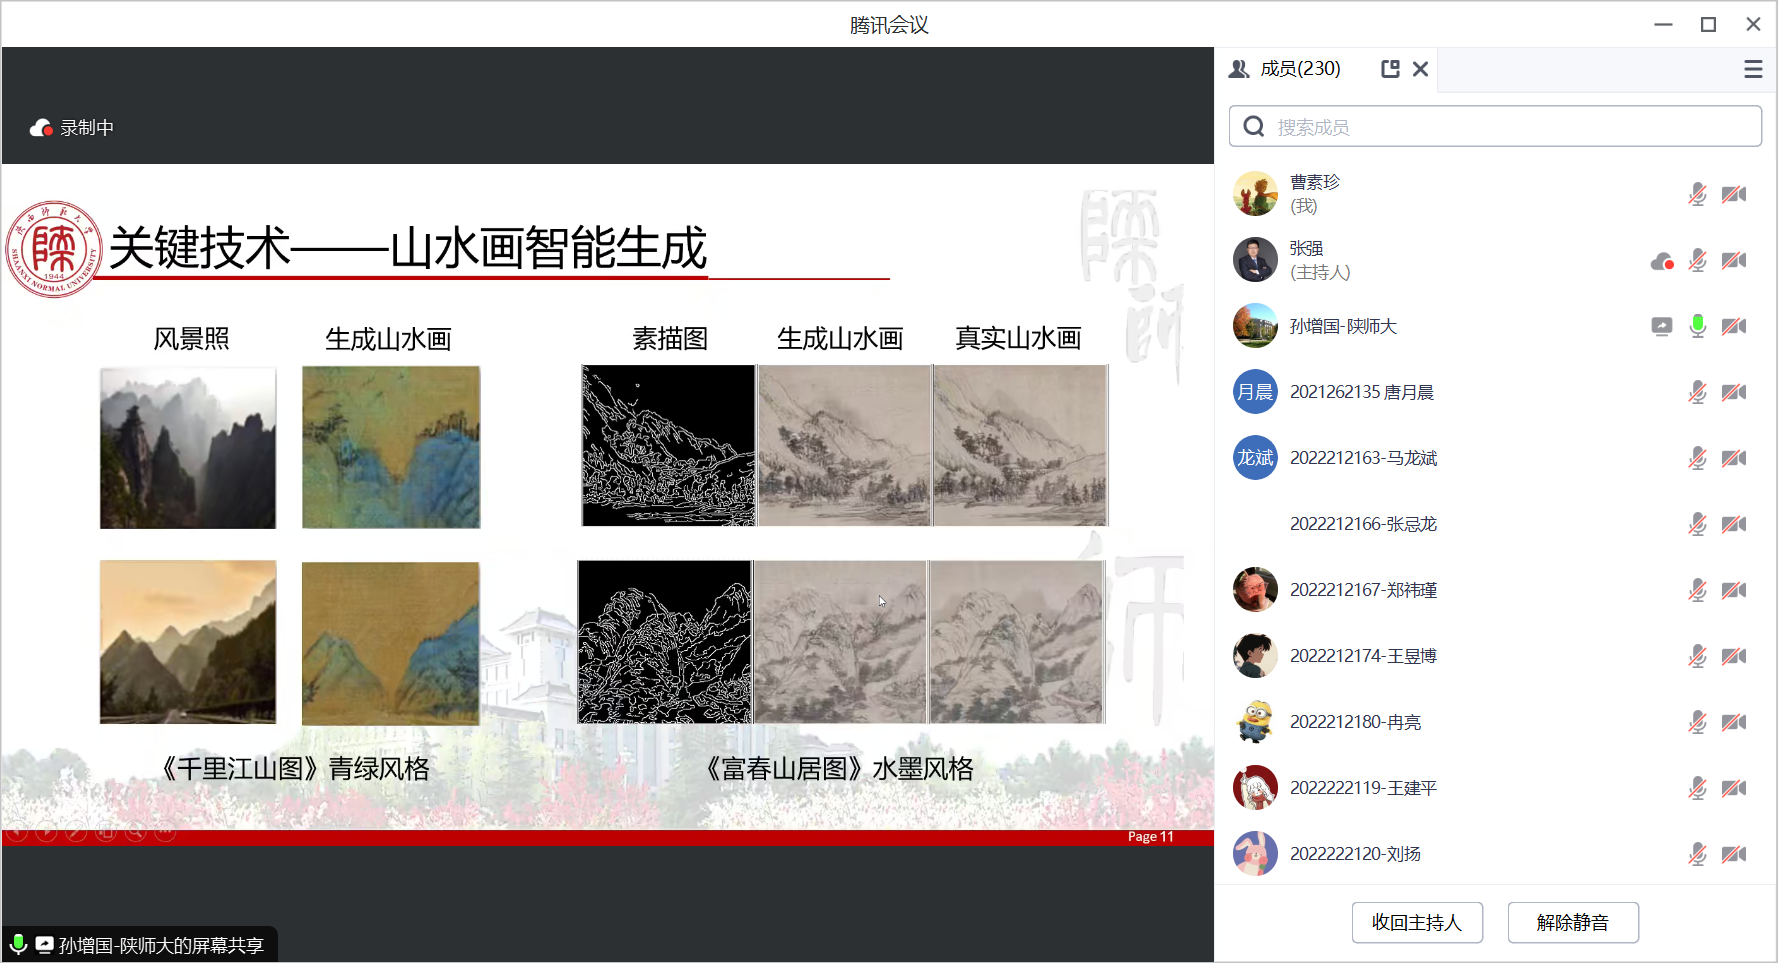Close the members panel
Screen dimensions: 1778x963
click(x=1420, y=69)
